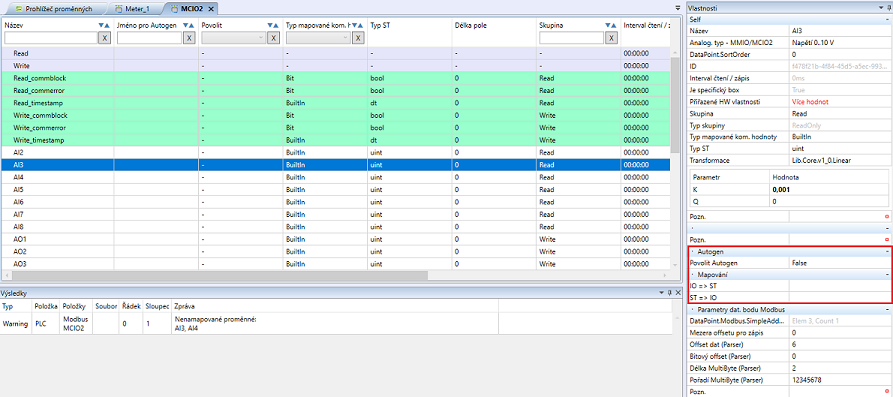Edit the Název value AI3 in properties
Screen dimensions: 893x397
[841, 31]
